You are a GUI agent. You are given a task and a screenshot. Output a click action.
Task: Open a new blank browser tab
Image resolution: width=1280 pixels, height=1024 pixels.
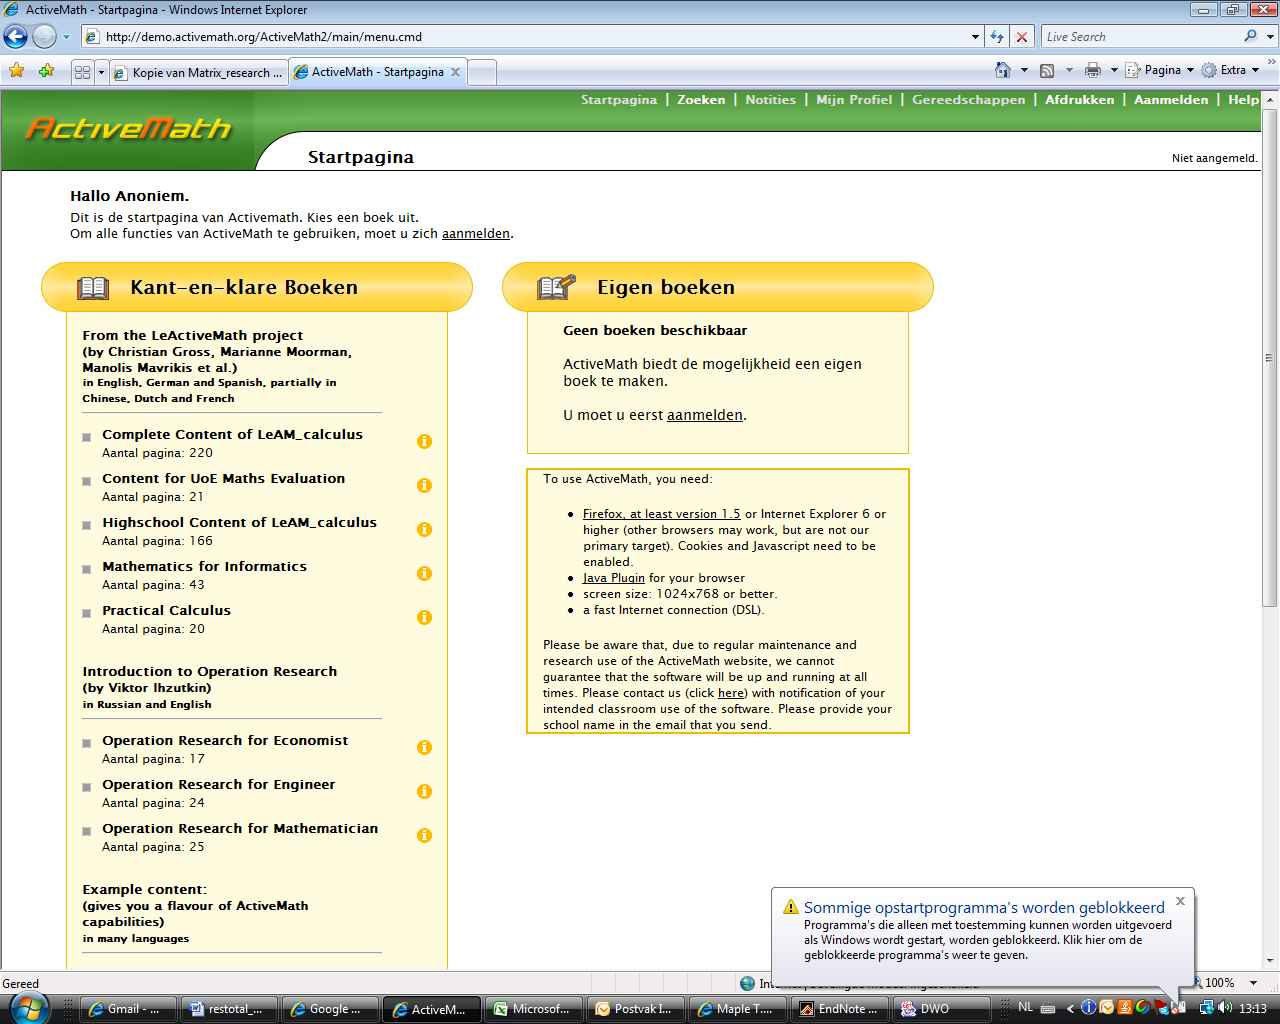pos(482,72)
